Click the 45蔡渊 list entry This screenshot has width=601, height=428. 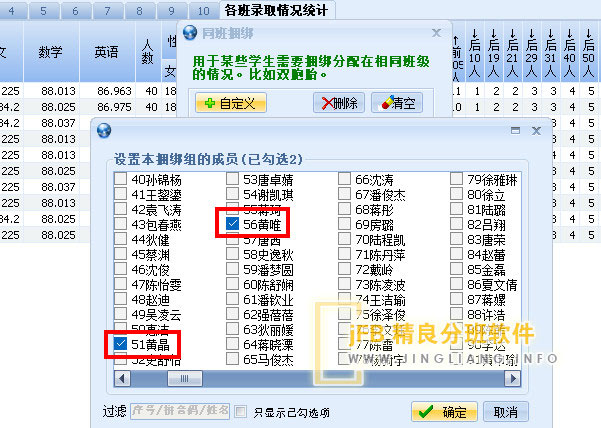click(x=151, y=255)
